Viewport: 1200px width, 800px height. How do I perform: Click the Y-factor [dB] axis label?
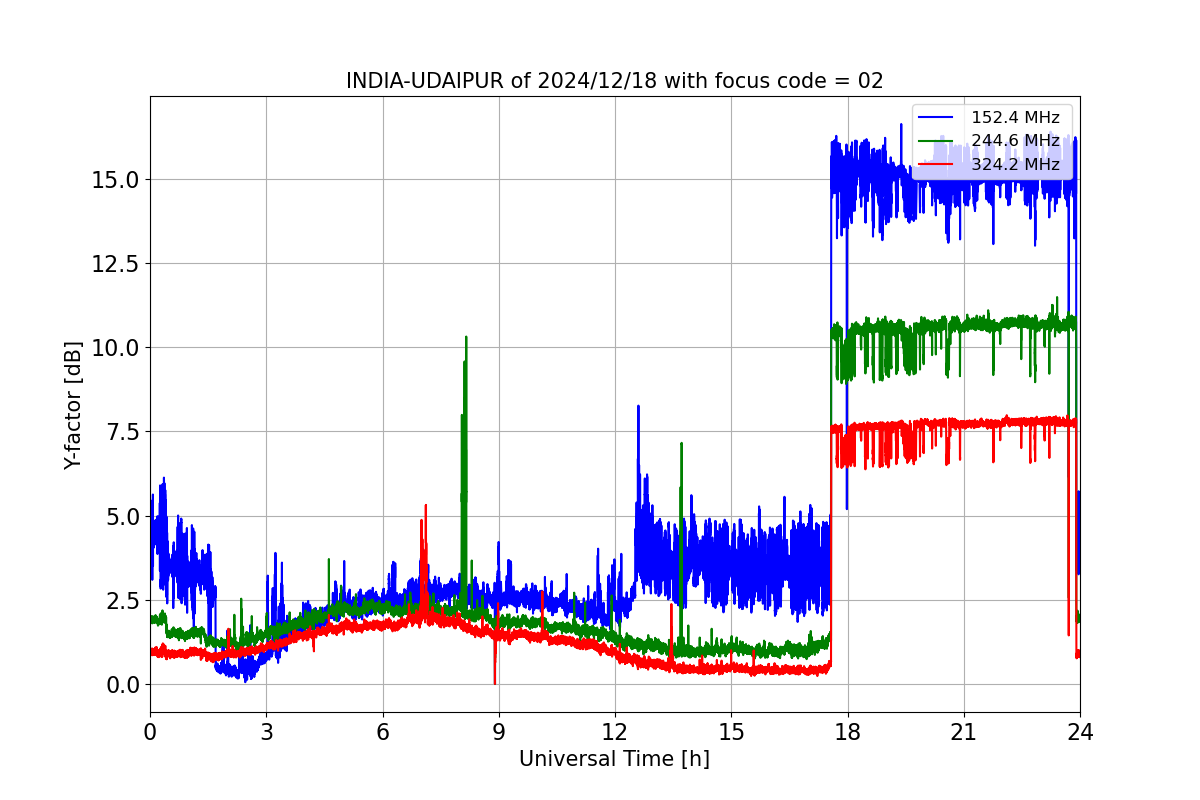click(x=72, y=403)
